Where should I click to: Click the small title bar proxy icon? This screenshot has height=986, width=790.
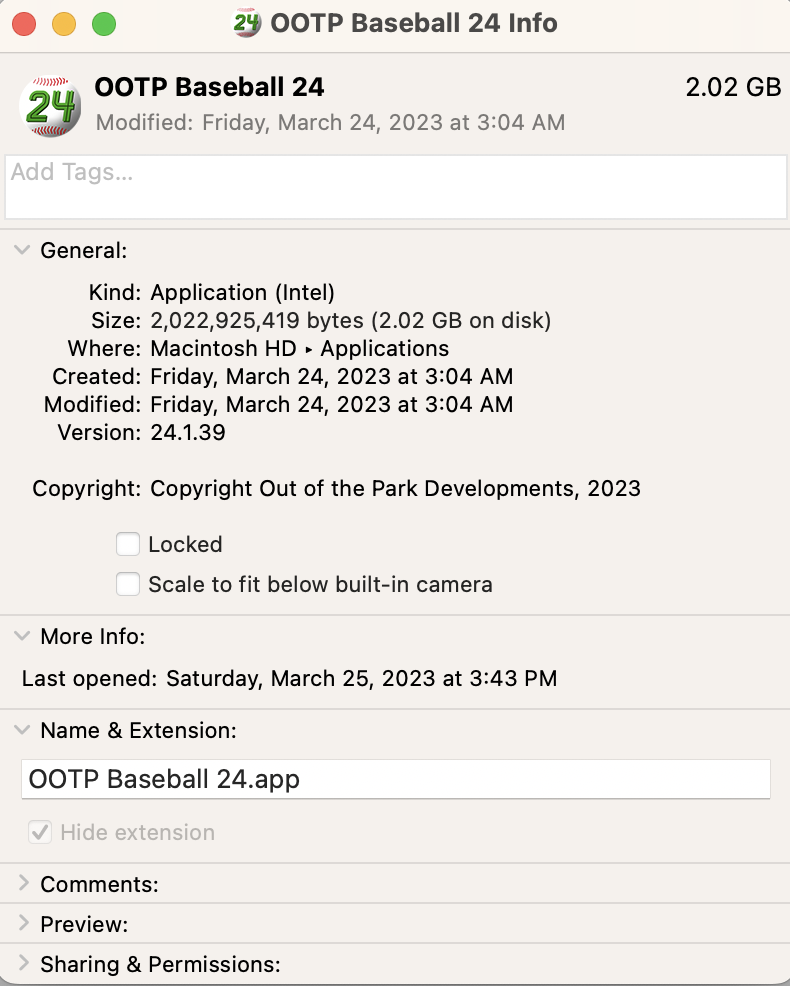246,22
